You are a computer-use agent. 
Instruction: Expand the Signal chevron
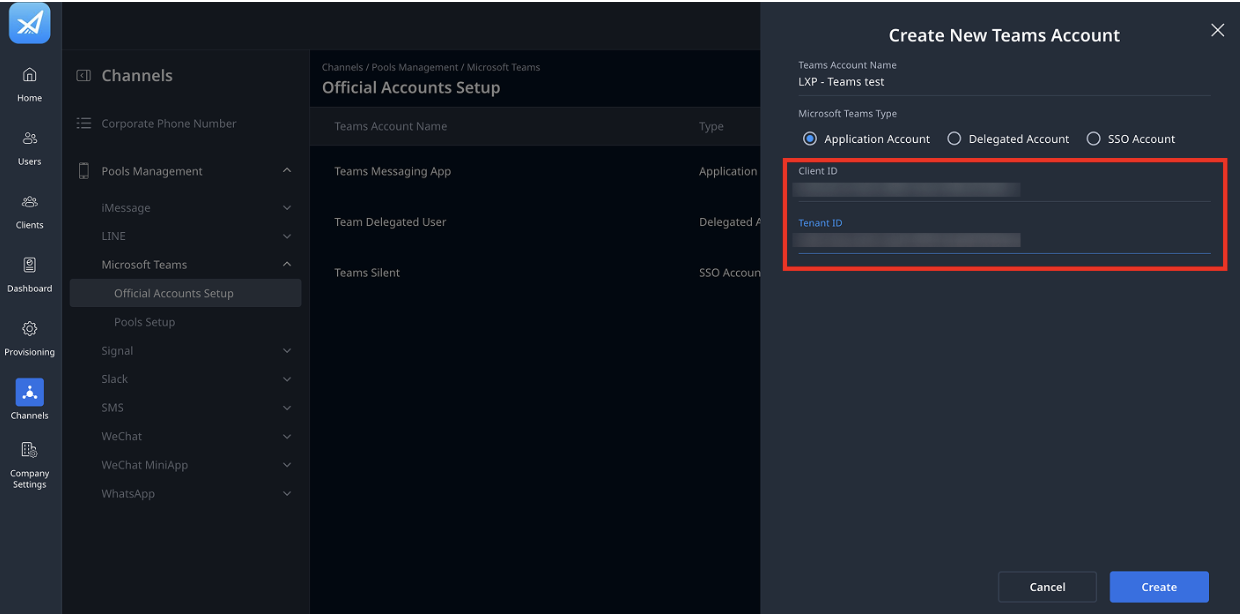(x=287, y=351)
